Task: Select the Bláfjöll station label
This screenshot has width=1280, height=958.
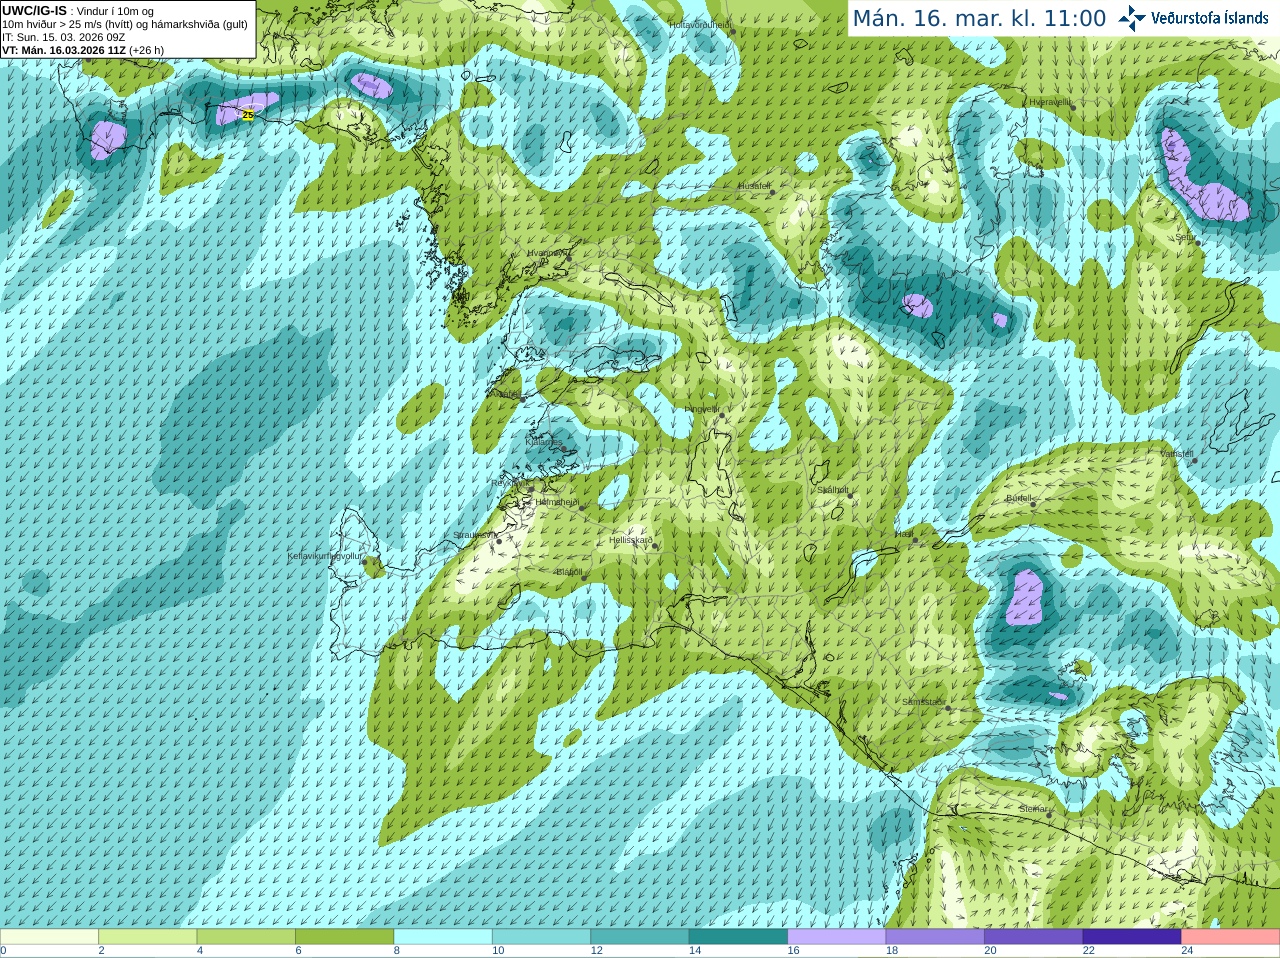Action: tap(569, 572)
